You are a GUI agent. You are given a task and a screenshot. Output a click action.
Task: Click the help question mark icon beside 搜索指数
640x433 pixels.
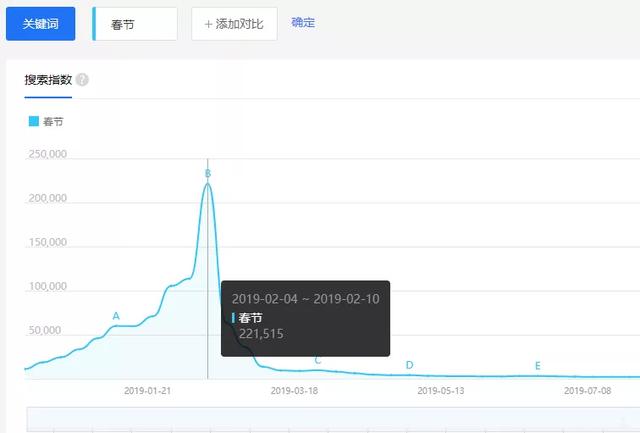pos(82,79)
